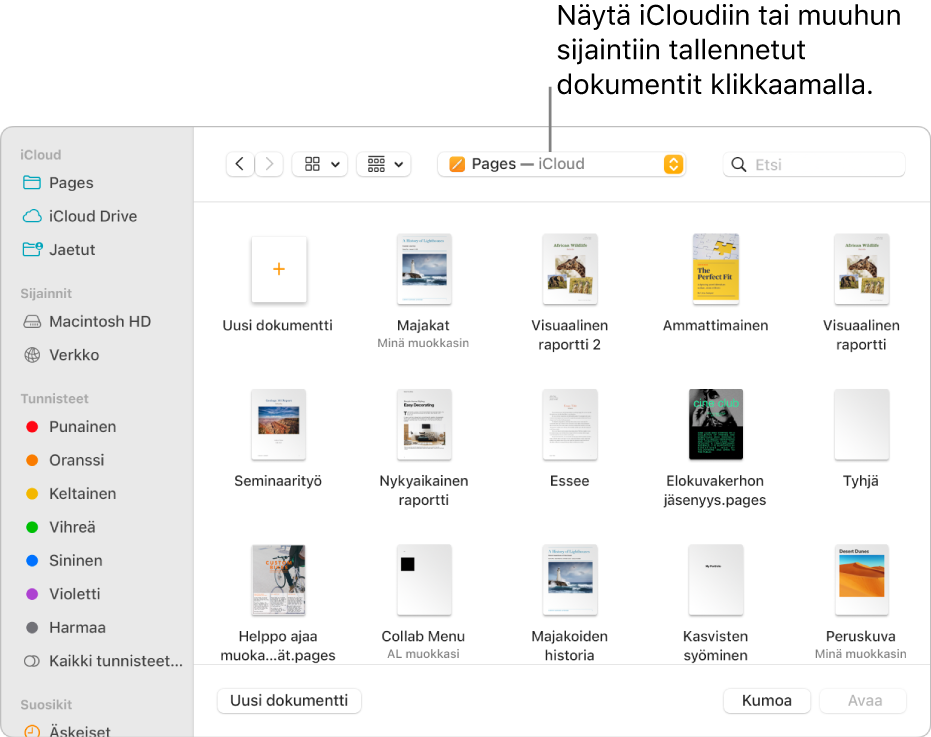This screenshot has width=931, height=737.
Task: Expand the view style chevron
Action: (x=333, y=164)
